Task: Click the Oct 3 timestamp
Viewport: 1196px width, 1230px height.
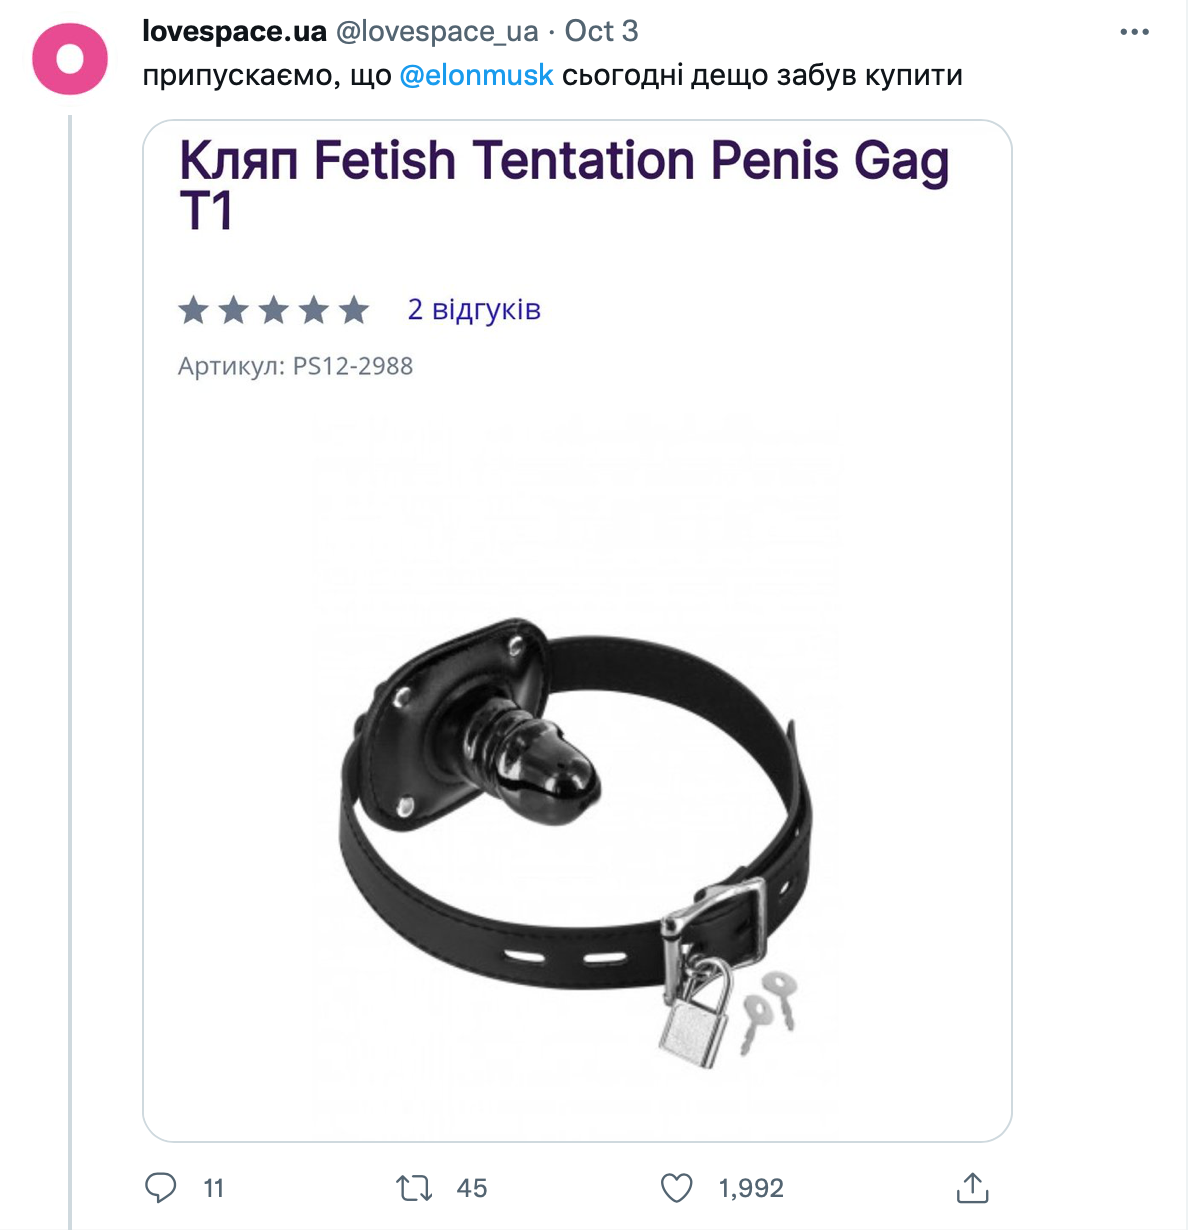Action: tap(601, 31)
